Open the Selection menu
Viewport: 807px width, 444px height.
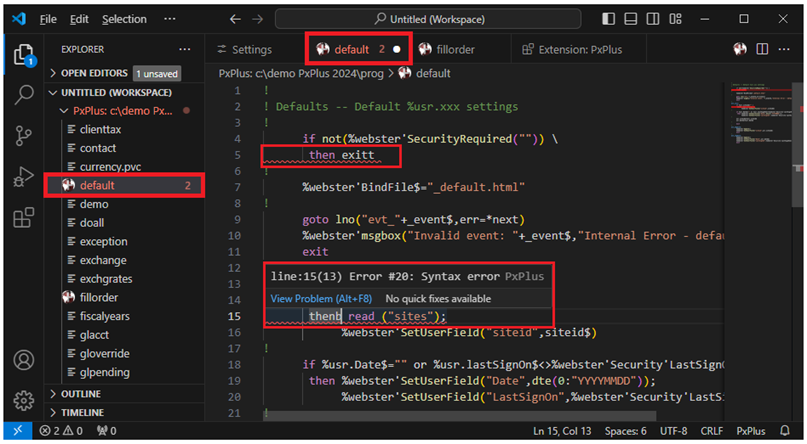(x=123, y=19)
